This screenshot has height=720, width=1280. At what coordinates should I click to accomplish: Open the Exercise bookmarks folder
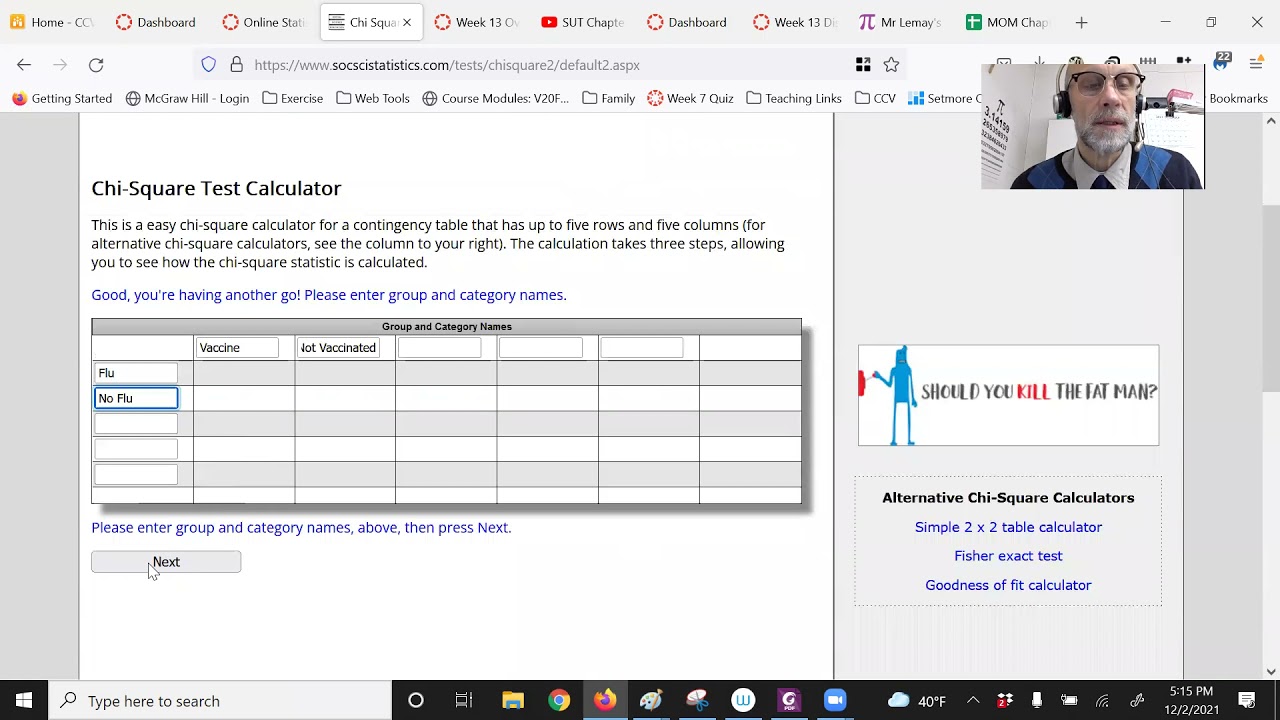tap(292, 98)
